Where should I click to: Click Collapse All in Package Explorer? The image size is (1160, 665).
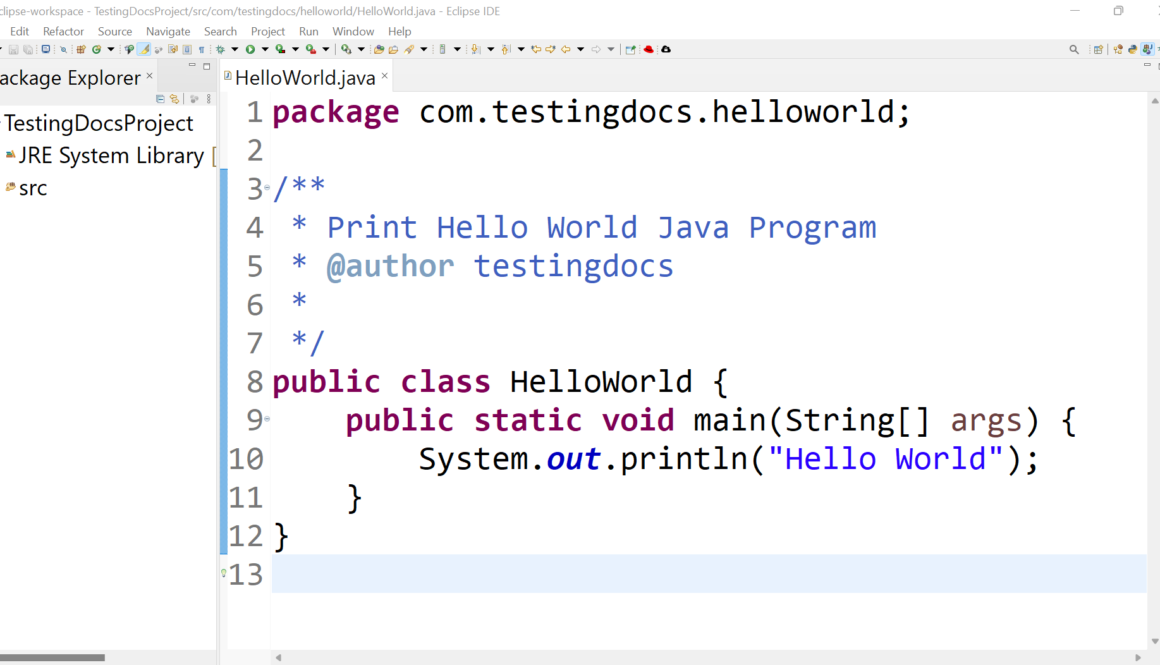pyautogui.click(x=160, y=99)
